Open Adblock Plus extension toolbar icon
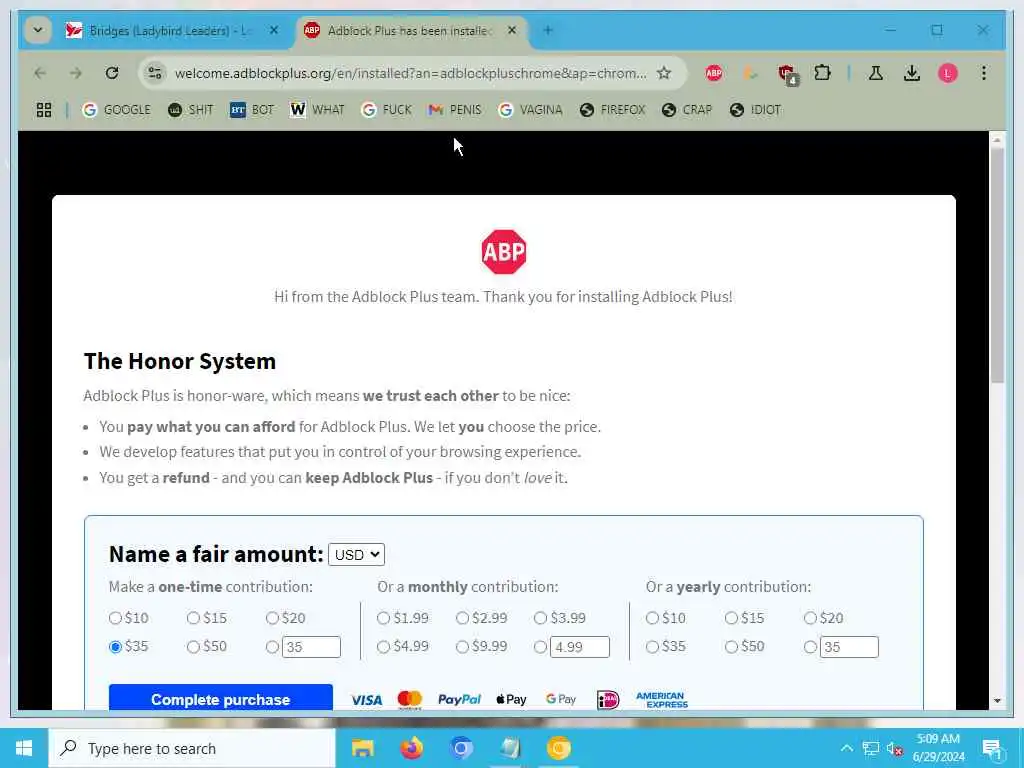Image resolution: width=1024 pixels, height=768 pixels. click(x=714, y=73)
